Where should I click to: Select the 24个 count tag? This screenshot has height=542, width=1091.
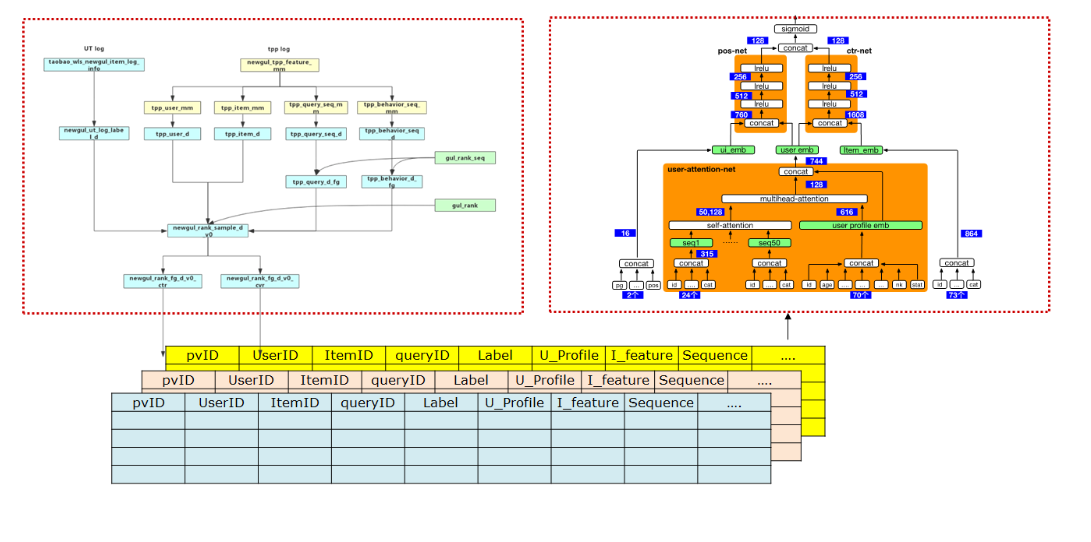(x=689, y=295)
